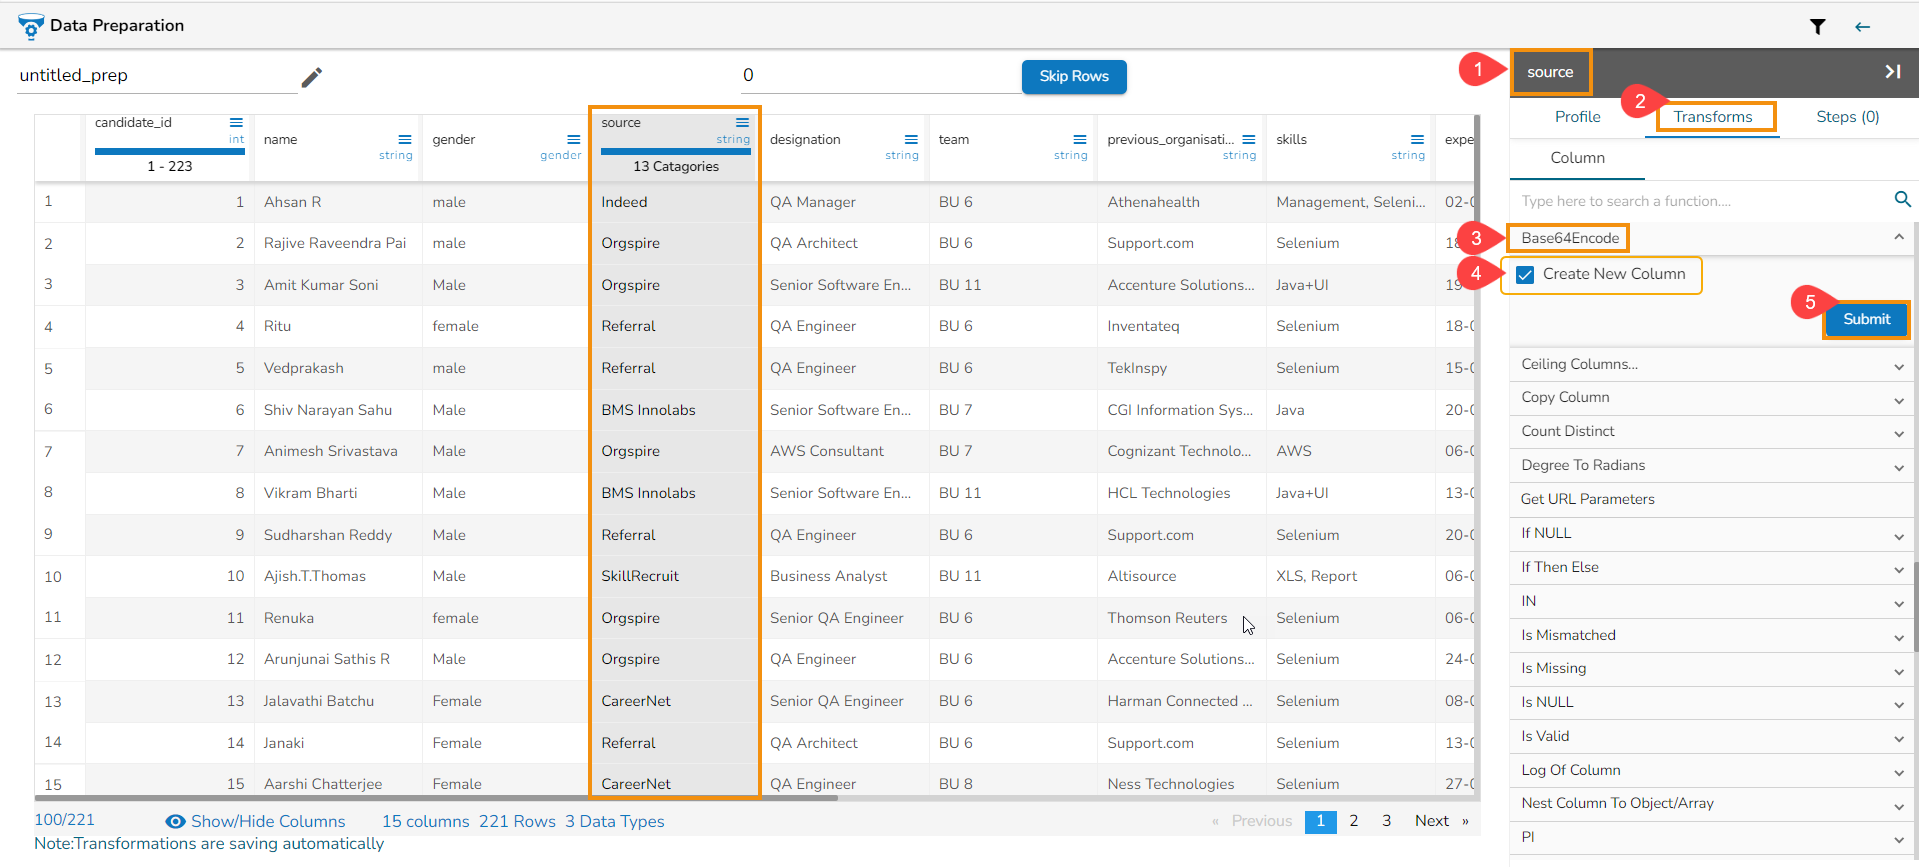Expand the If Then Else transform

pos(1898,569)
